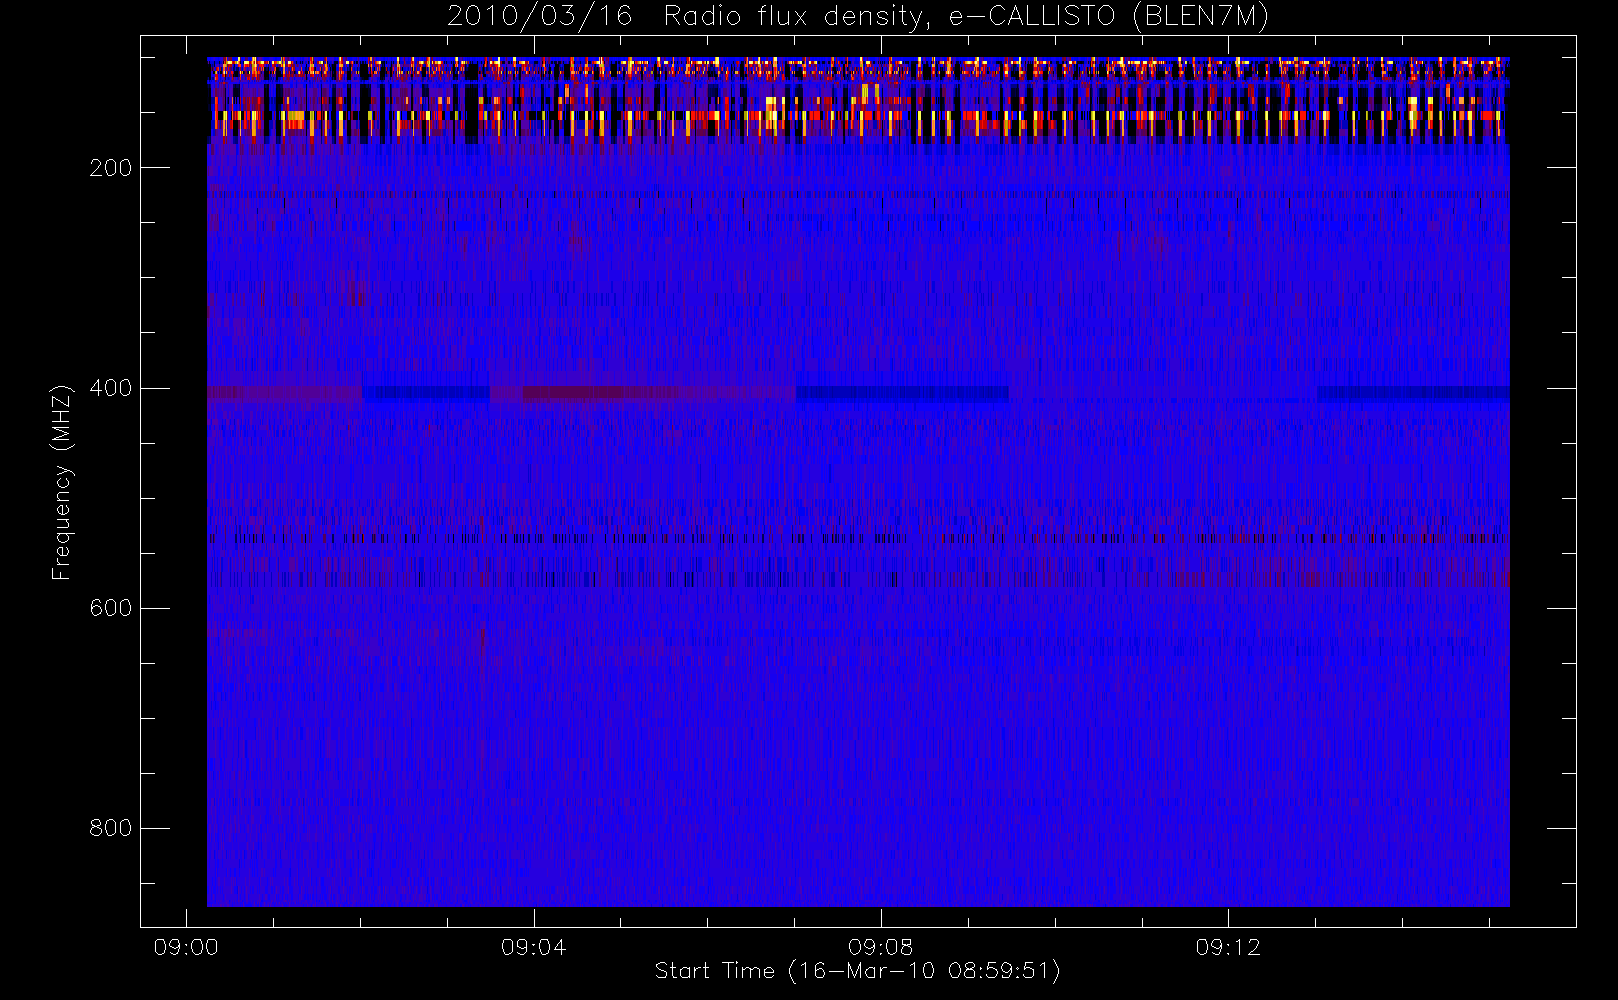Screen dimensions: 1618x1000
Task: Click the 600 frequency tick label
Action: point(110,608)
